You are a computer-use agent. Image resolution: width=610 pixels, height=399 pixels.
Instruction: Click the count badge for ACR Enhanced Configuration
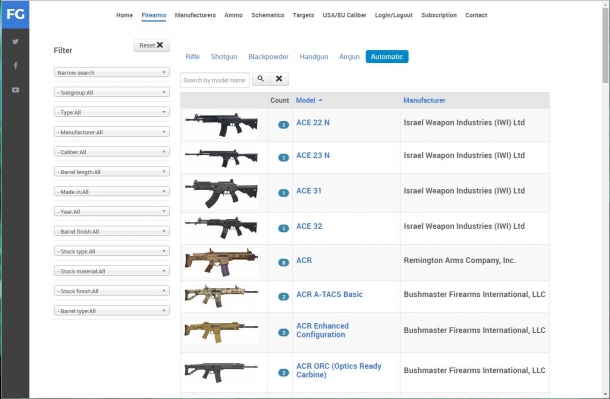coord(283,332)
